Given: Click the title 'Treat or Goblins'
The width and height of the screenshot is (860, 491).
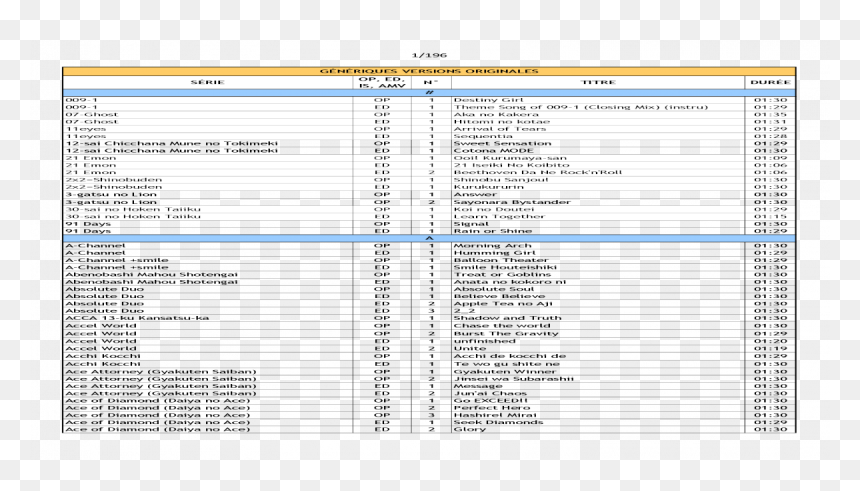Looking at the screenshot, I should point(502,274).
